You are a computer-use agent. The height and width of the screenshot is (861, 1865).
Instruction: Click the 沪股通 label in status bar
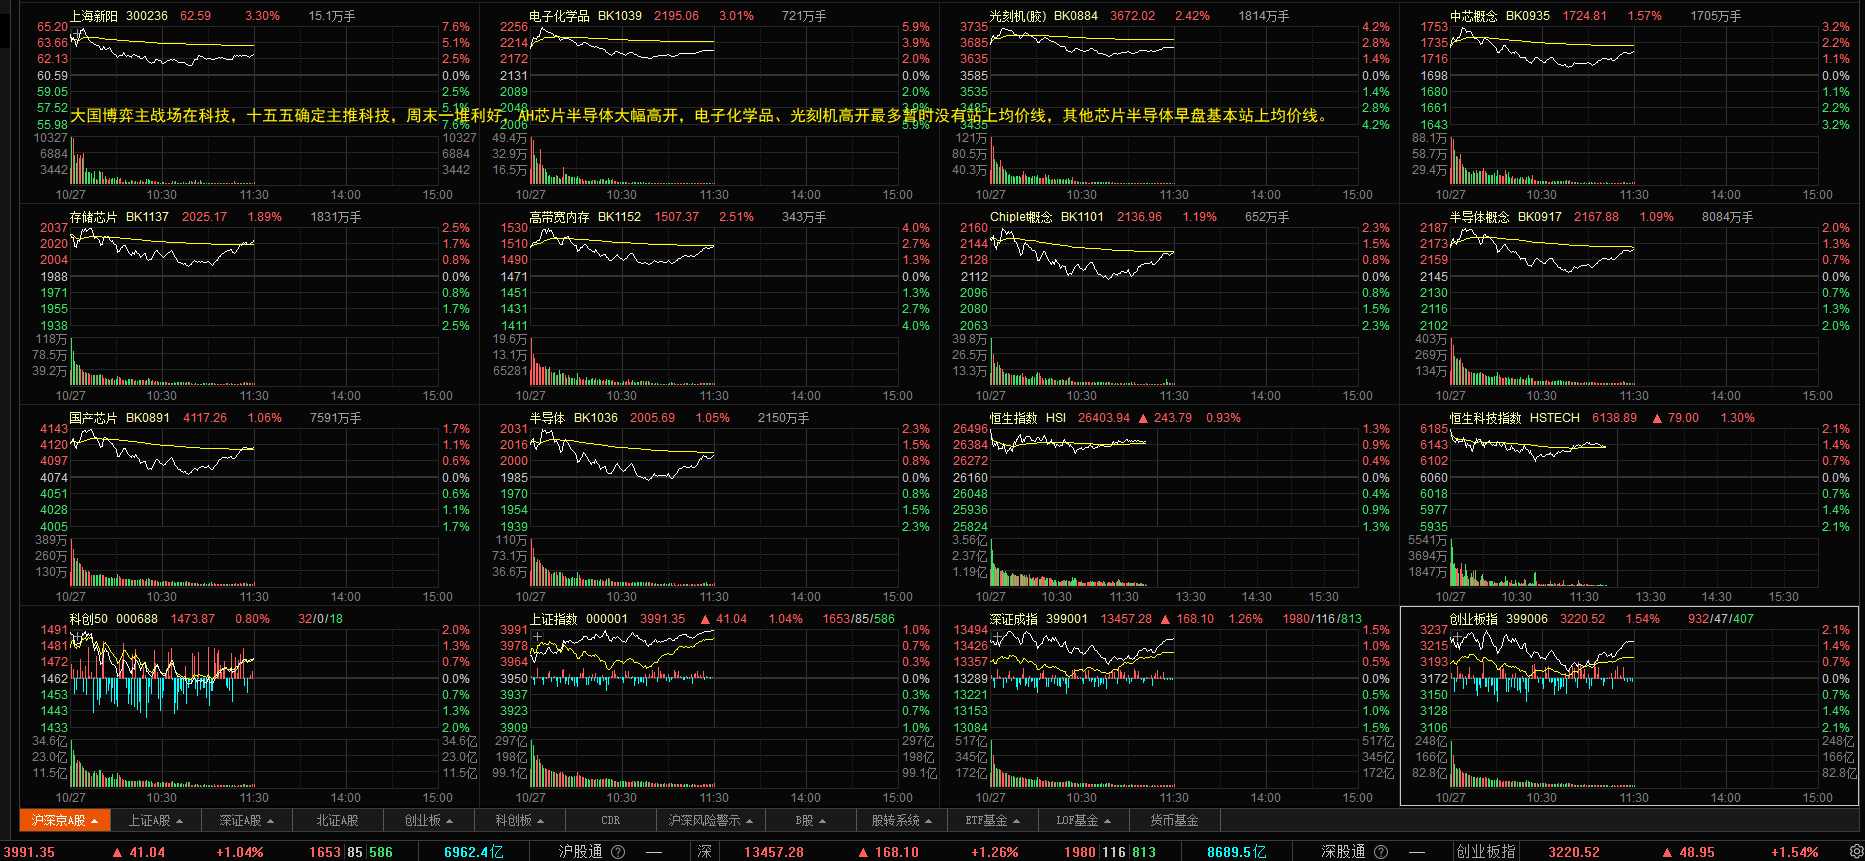[580, 852]
